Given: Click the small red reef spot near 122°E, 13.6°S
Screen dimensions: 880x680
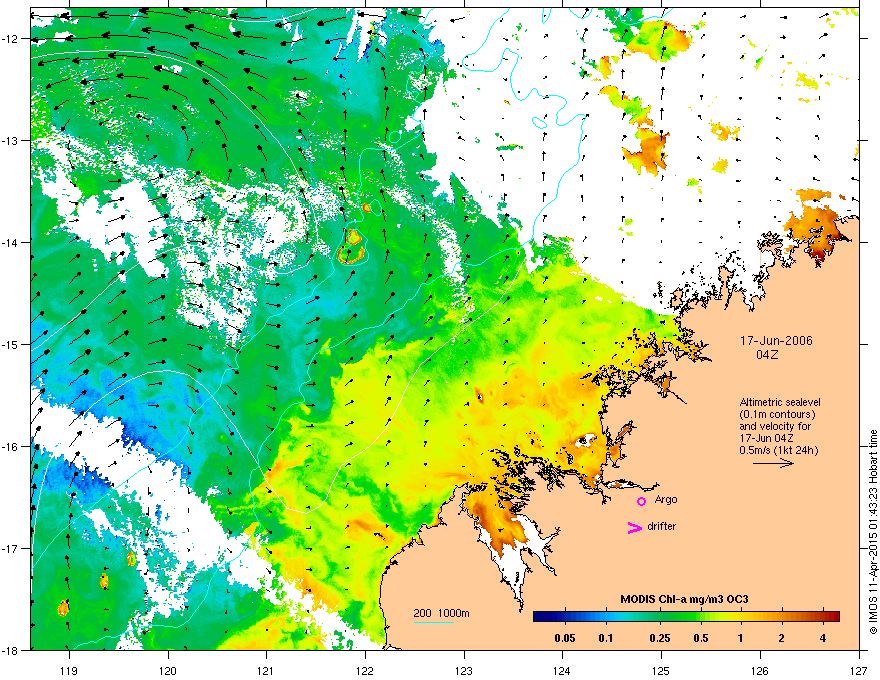Looking at the screenshot, I should click(366, 207).
